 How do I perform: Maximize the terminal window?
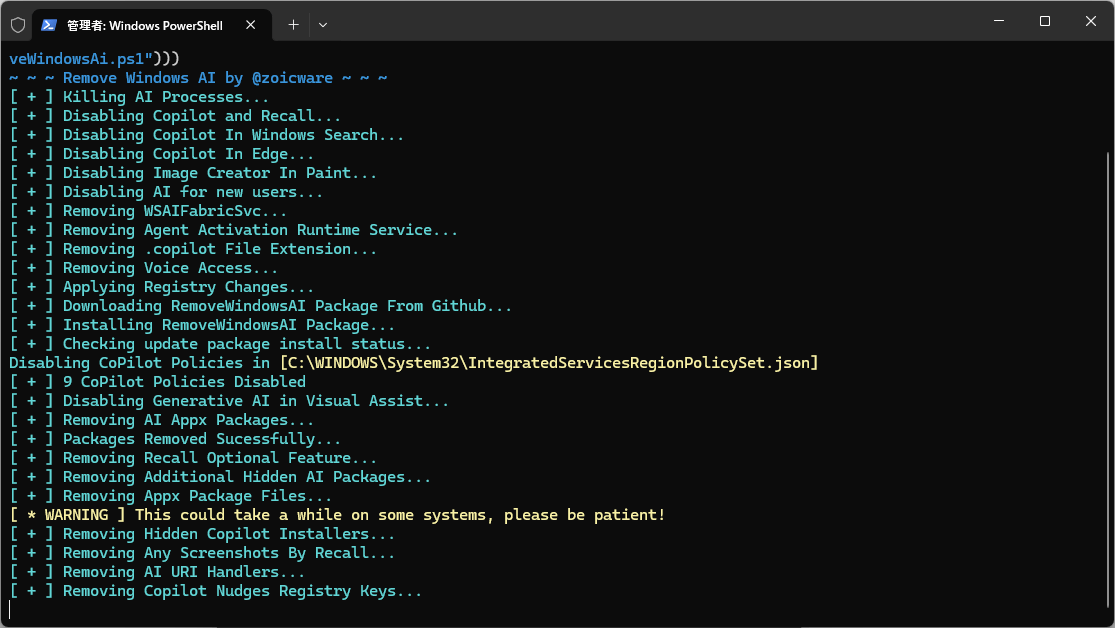coord(1044,21)
